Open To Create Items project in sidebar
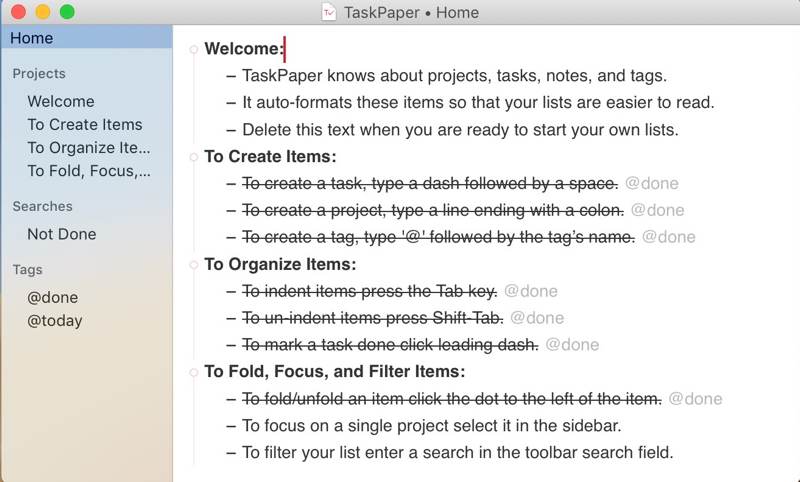This screenshot has height=482, width=800. 85,124
